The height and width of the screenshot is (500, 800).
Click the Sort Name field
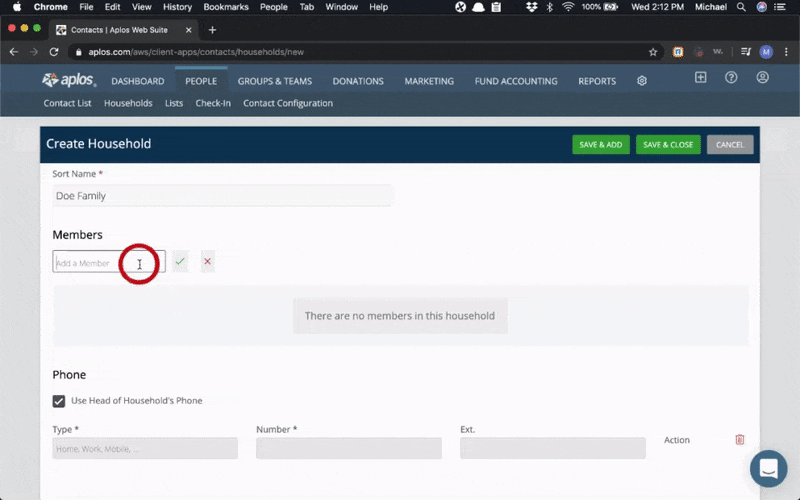222,196
